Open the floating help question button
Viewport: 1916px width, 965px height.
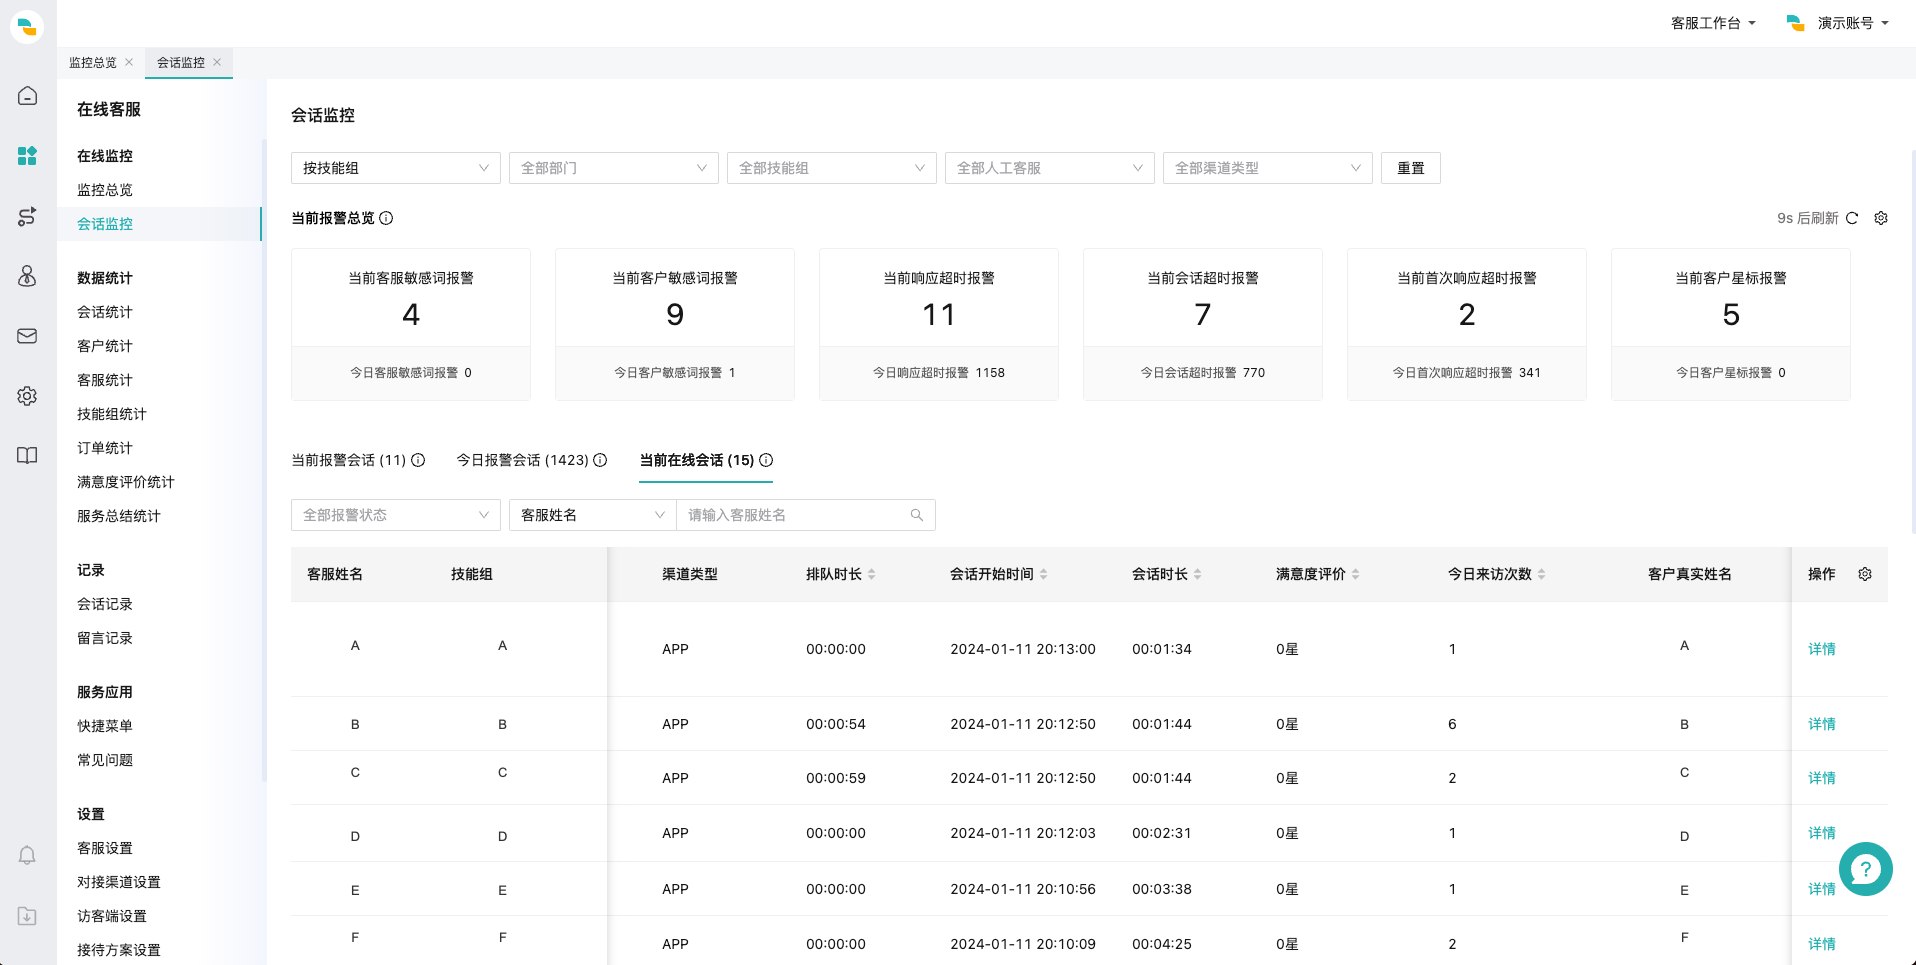[1865, 869]
